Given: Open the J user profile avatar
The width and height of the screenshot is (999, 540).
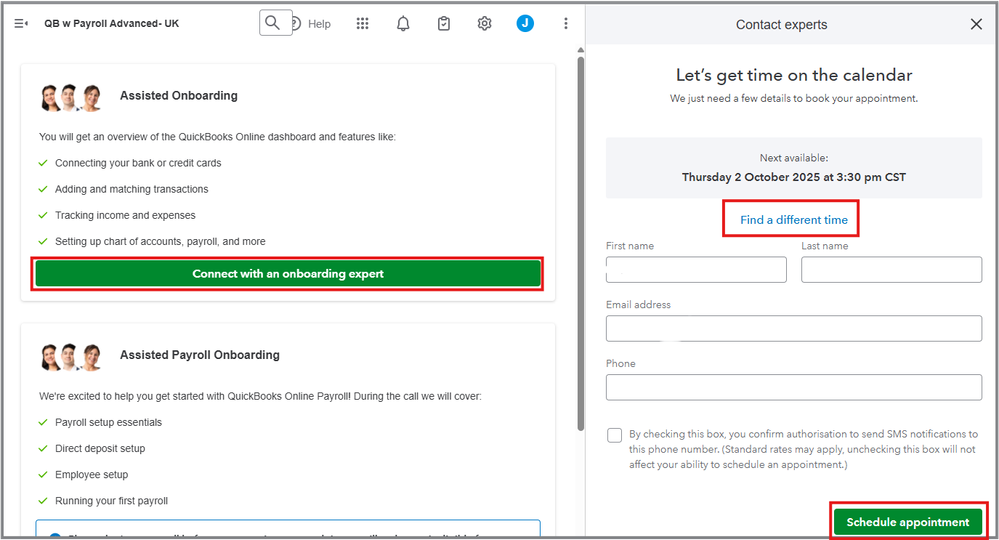Looking at the screenshot, I should (525, 24).
